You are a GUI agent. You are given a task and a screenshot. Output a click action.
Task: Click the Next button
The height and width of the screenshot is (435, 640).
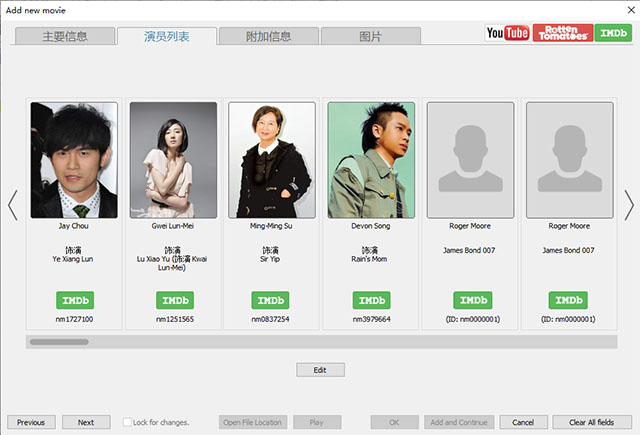point(86,422)
